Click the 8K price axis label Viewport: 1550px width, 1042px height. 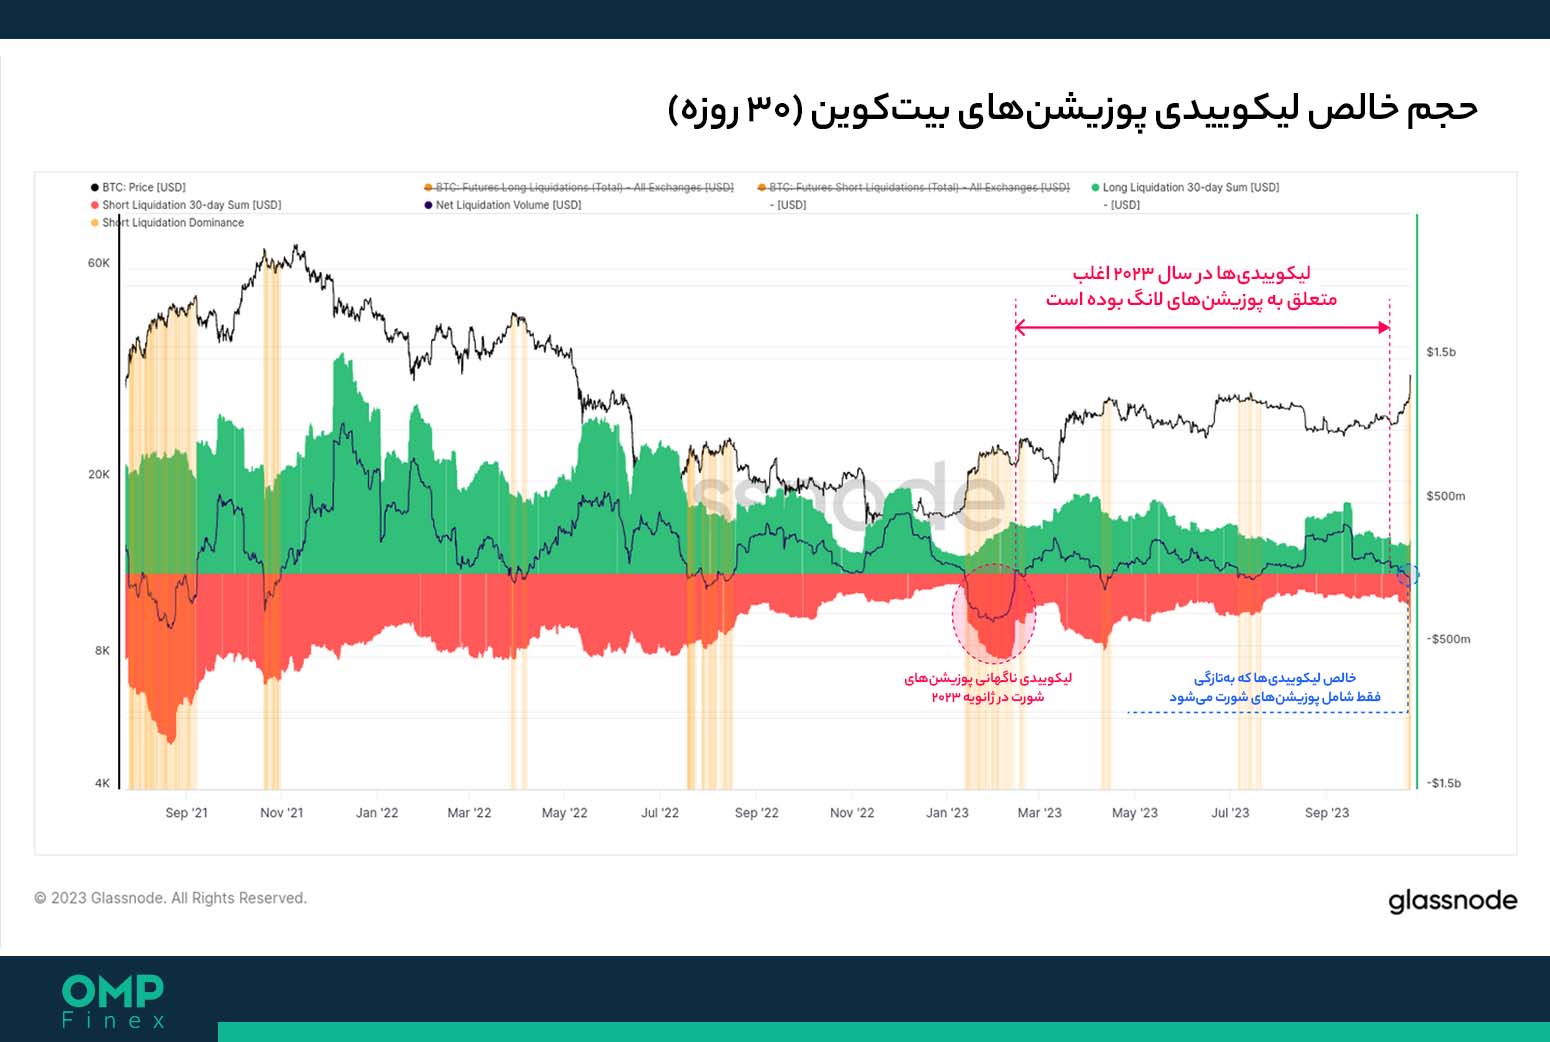point(102,650)
